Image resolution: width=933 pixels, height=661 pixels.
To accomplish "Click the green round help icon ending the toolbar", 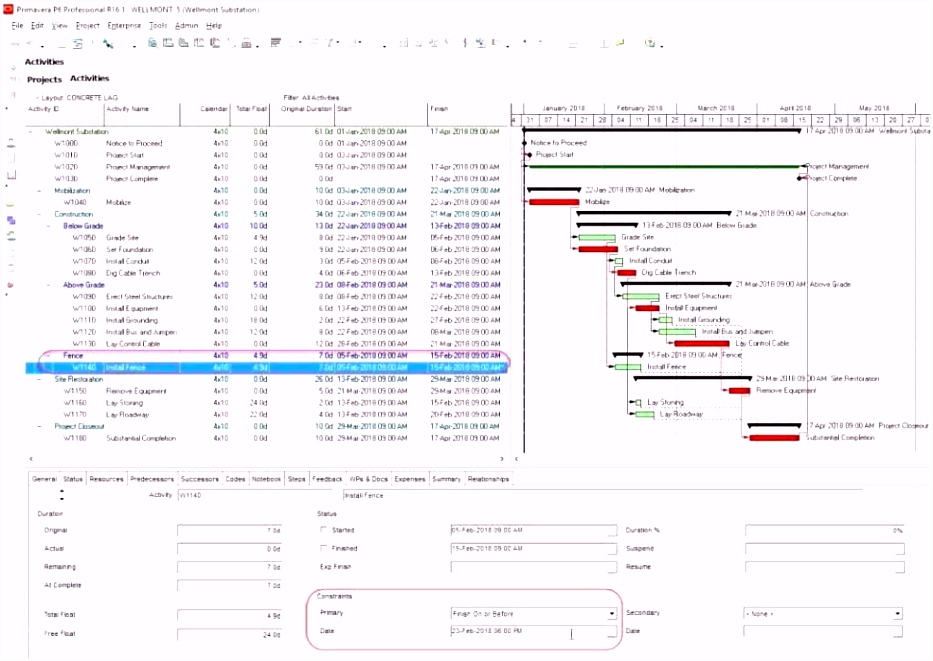I will [x=650, y=43].
